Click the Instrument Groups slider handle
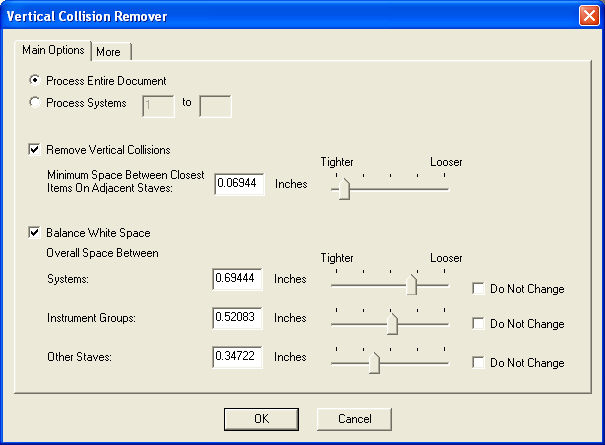The image size is (605, 445). click(x=393, y=323)
